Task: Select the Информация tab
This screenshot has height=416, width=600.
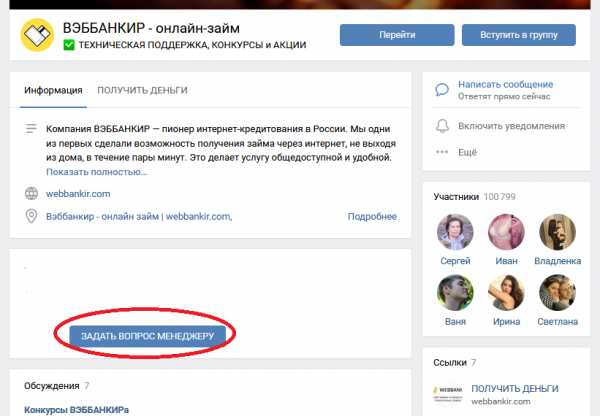Action: pyautogui.click(x=53, y=90)
